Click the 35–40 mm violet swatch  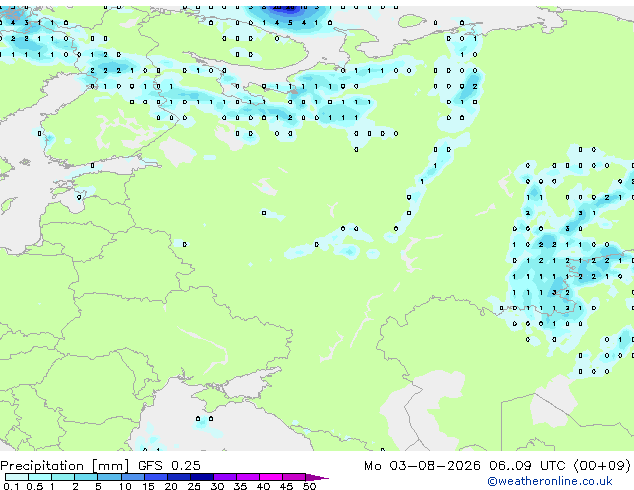tap(248, 477)
